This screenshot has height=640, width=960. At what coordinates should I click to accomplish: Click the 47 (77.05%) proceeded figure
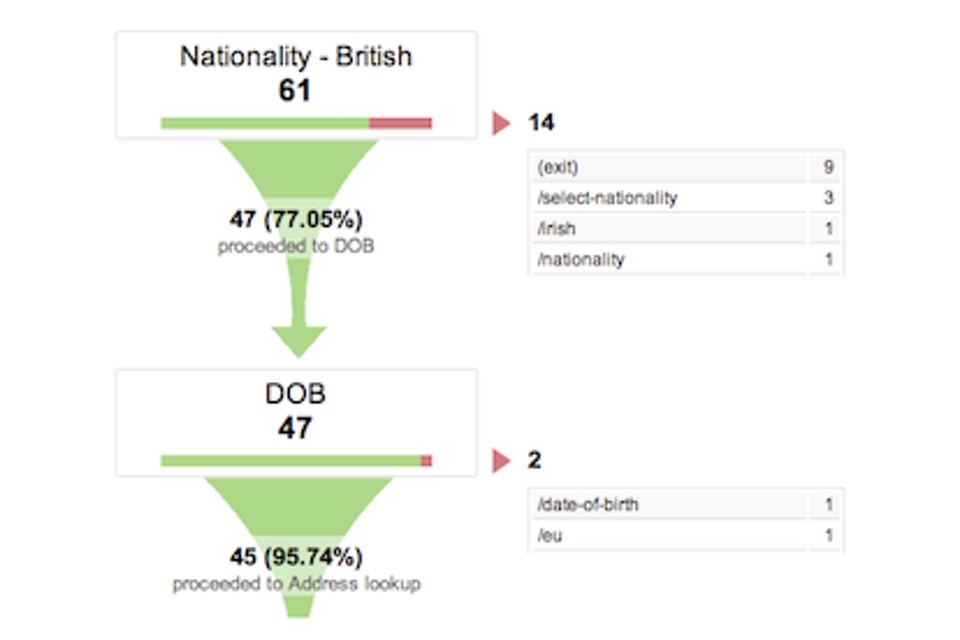click(296, 219)
